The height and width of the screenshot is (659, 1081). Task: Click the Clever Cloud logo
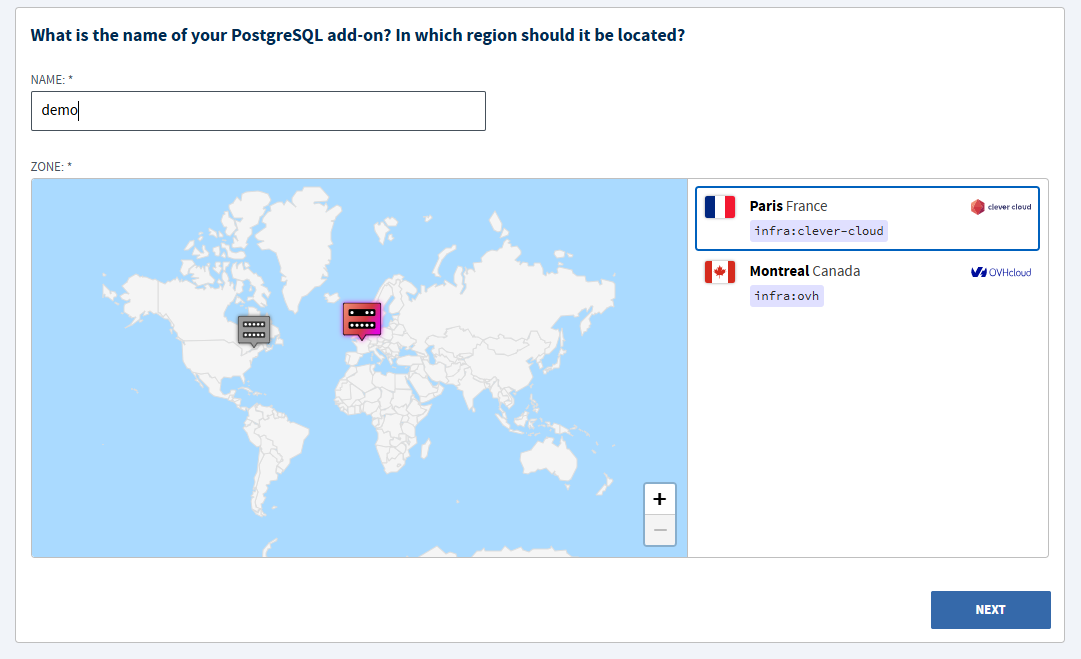(x=1001, y=207)
